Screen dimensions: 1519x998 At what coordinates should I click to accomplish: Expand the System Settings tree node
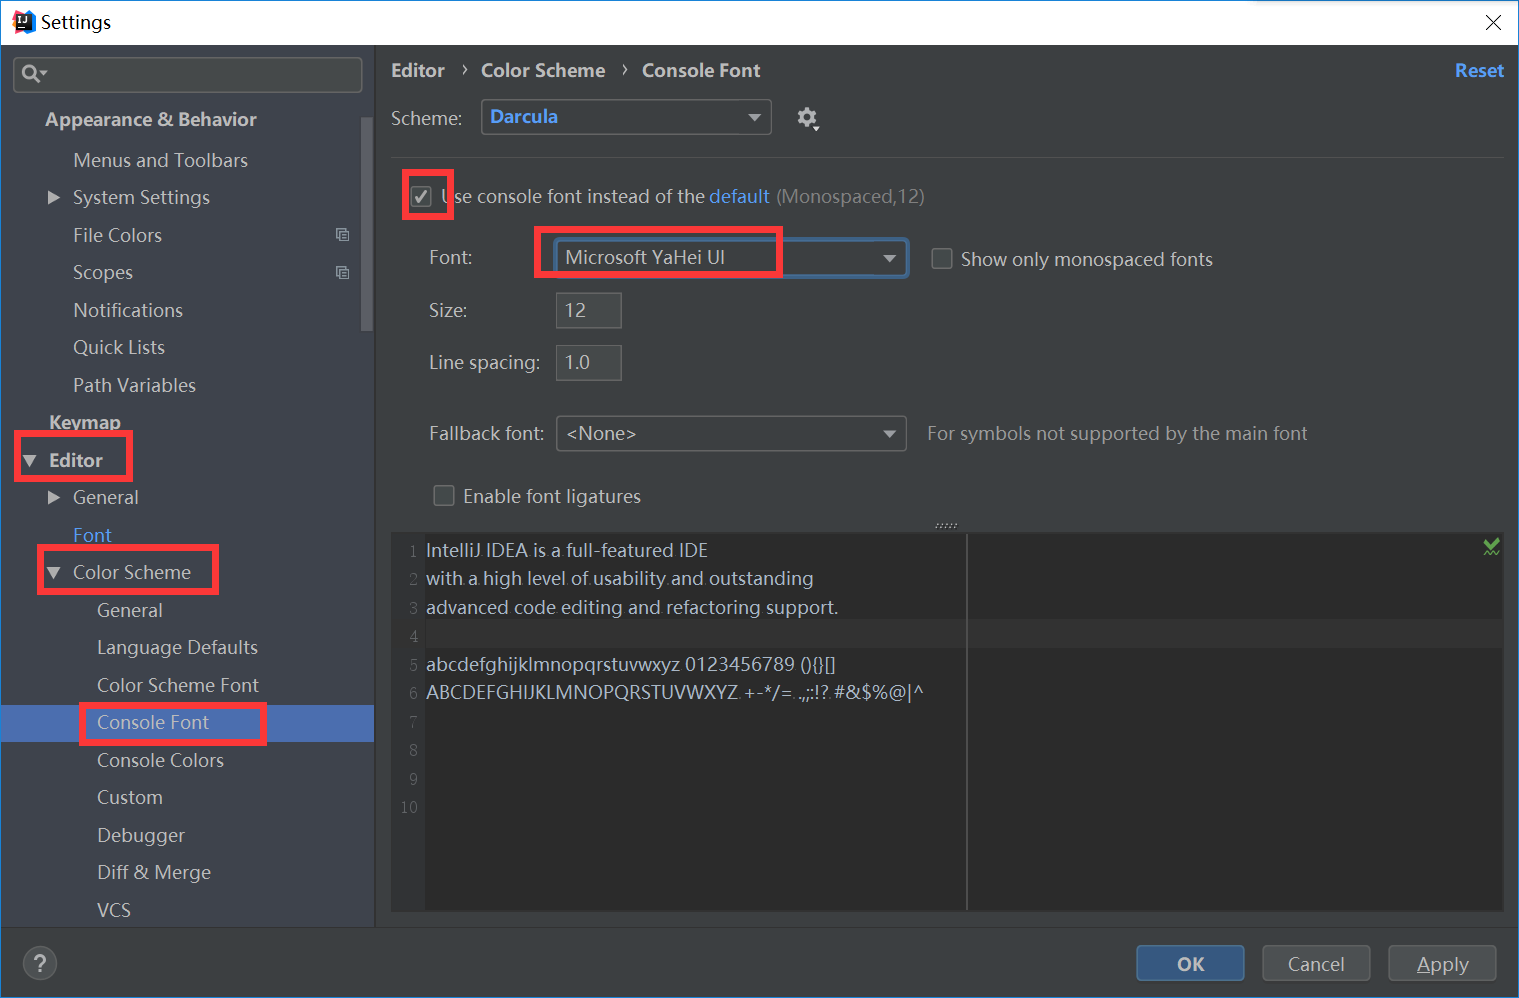click(x=53, y=197)
